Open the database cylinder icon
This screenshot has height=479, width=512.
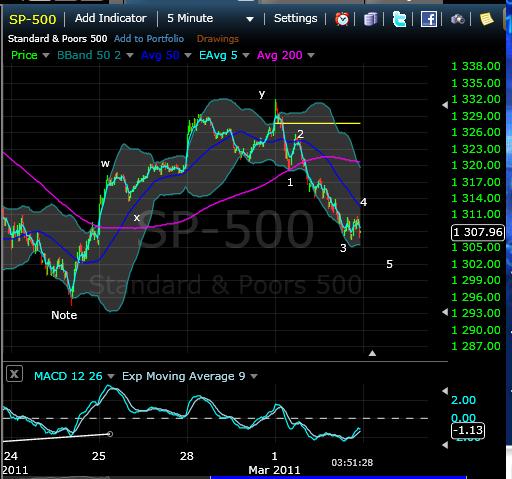(x=370, y=19)
